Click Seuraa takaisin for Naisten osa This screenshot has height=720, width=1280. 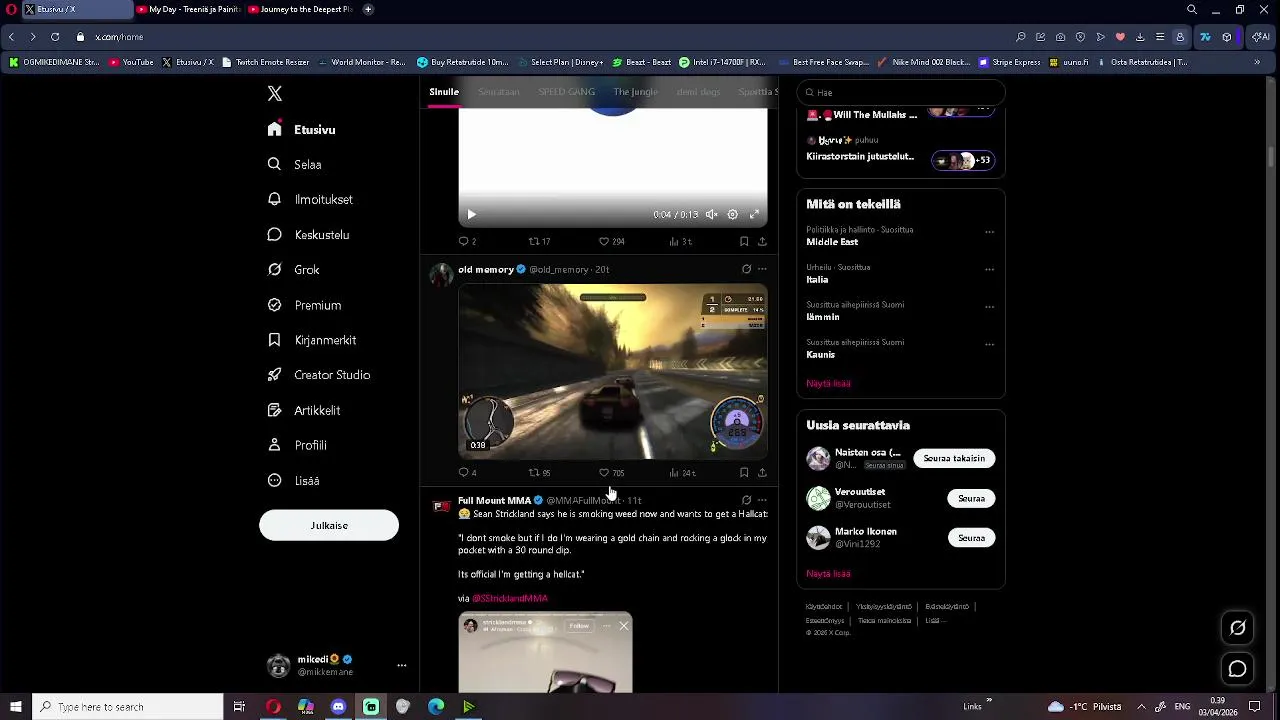point(954,459)
